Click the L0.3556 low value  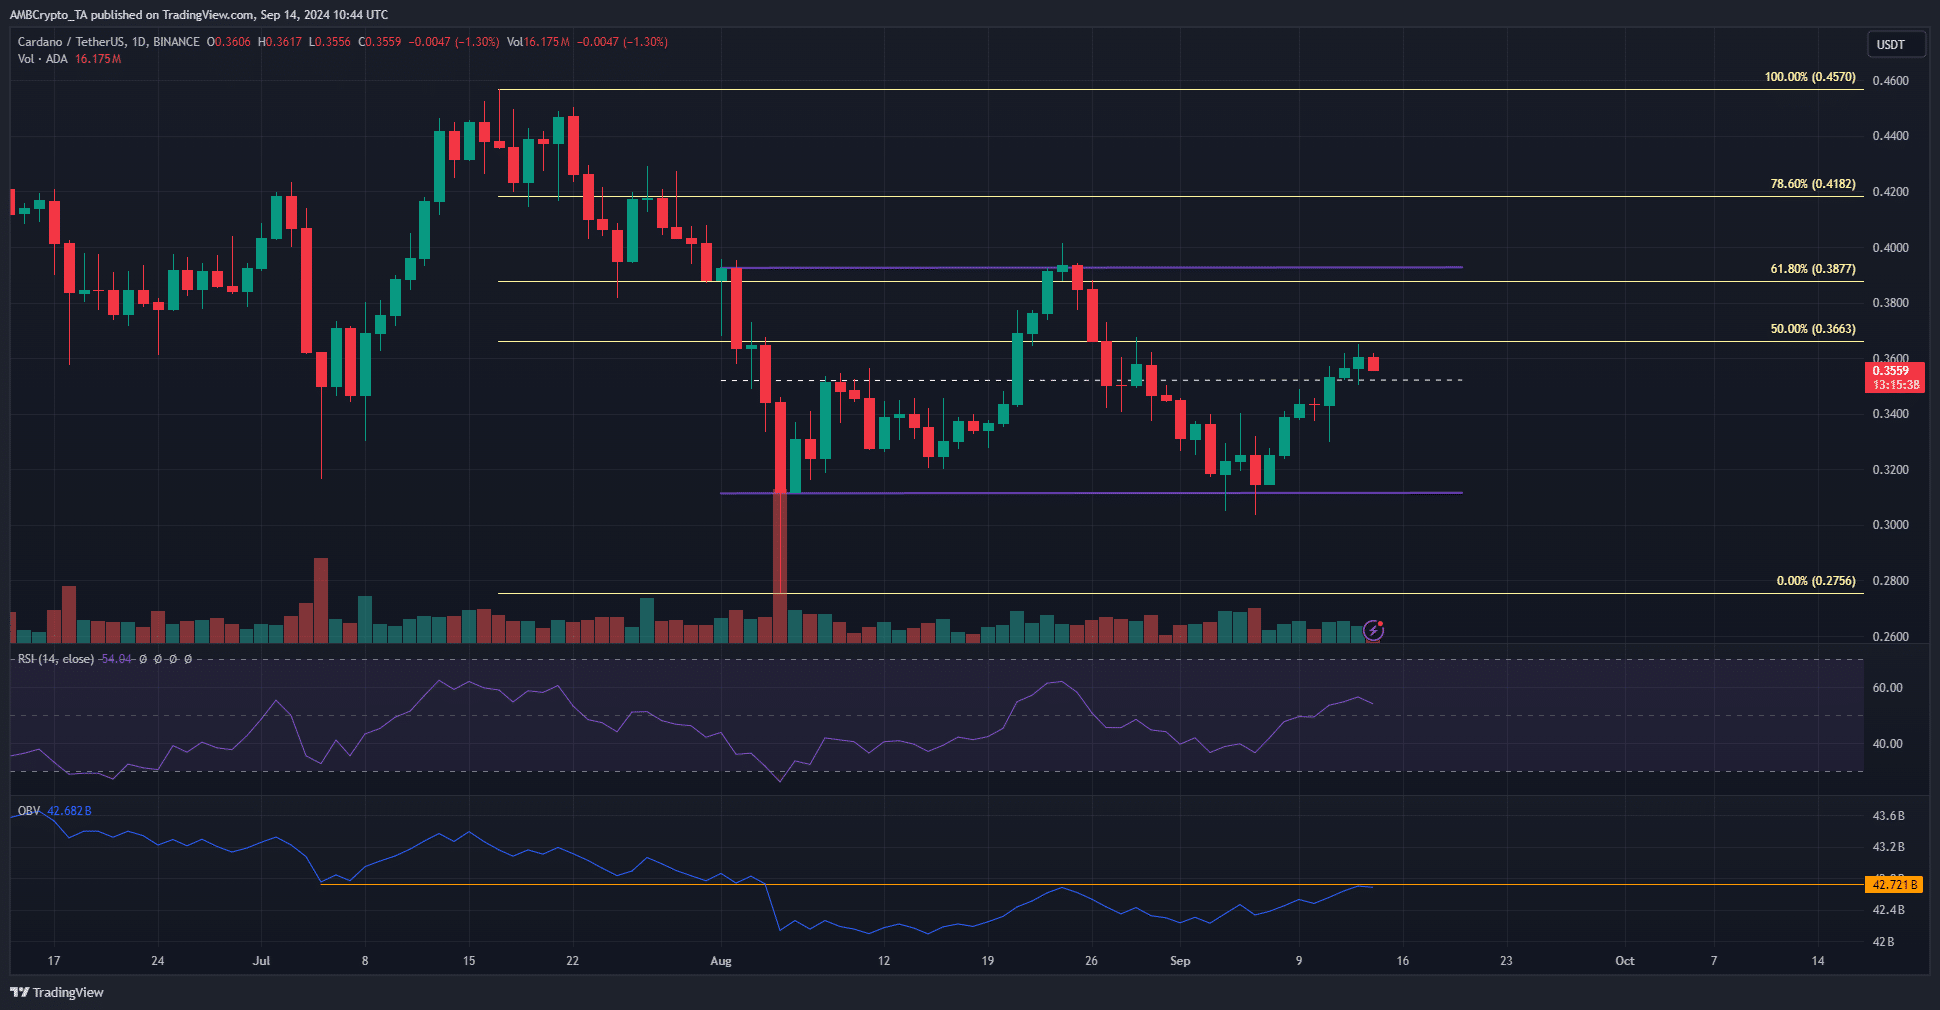(330, 42)
